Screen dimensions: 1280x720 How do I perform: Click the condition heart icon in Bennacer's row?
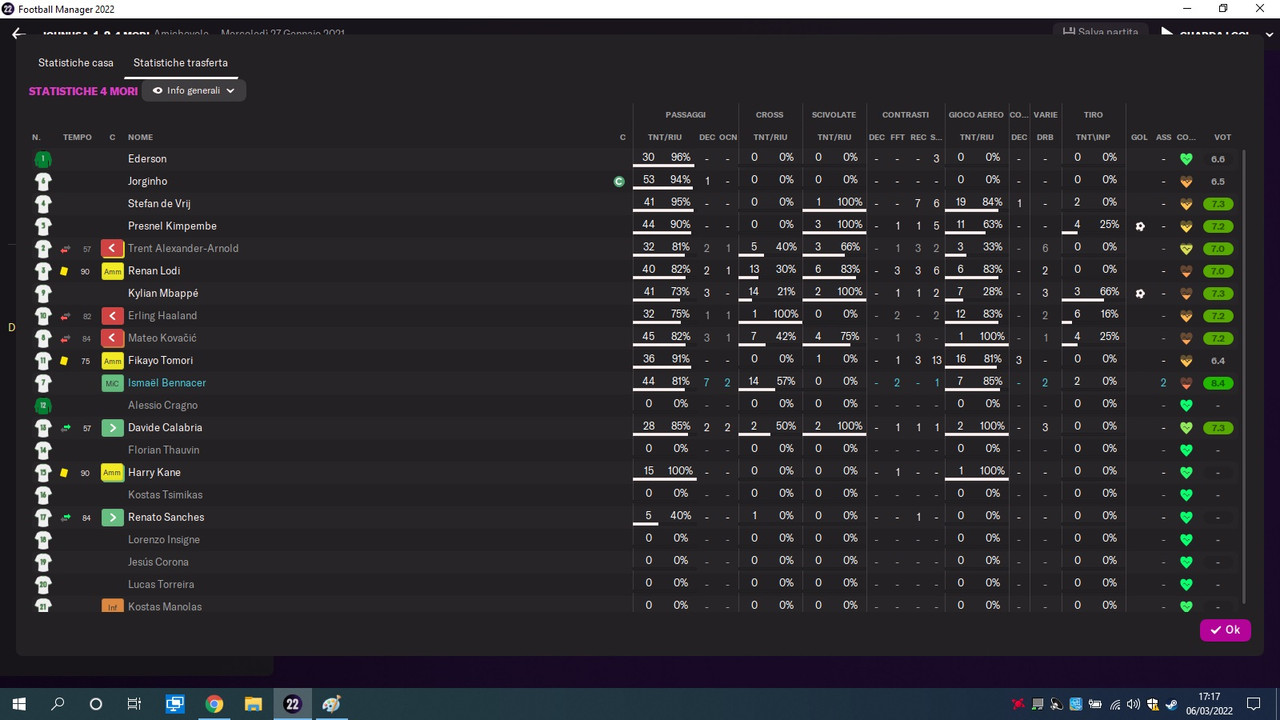coord(1187,383)
